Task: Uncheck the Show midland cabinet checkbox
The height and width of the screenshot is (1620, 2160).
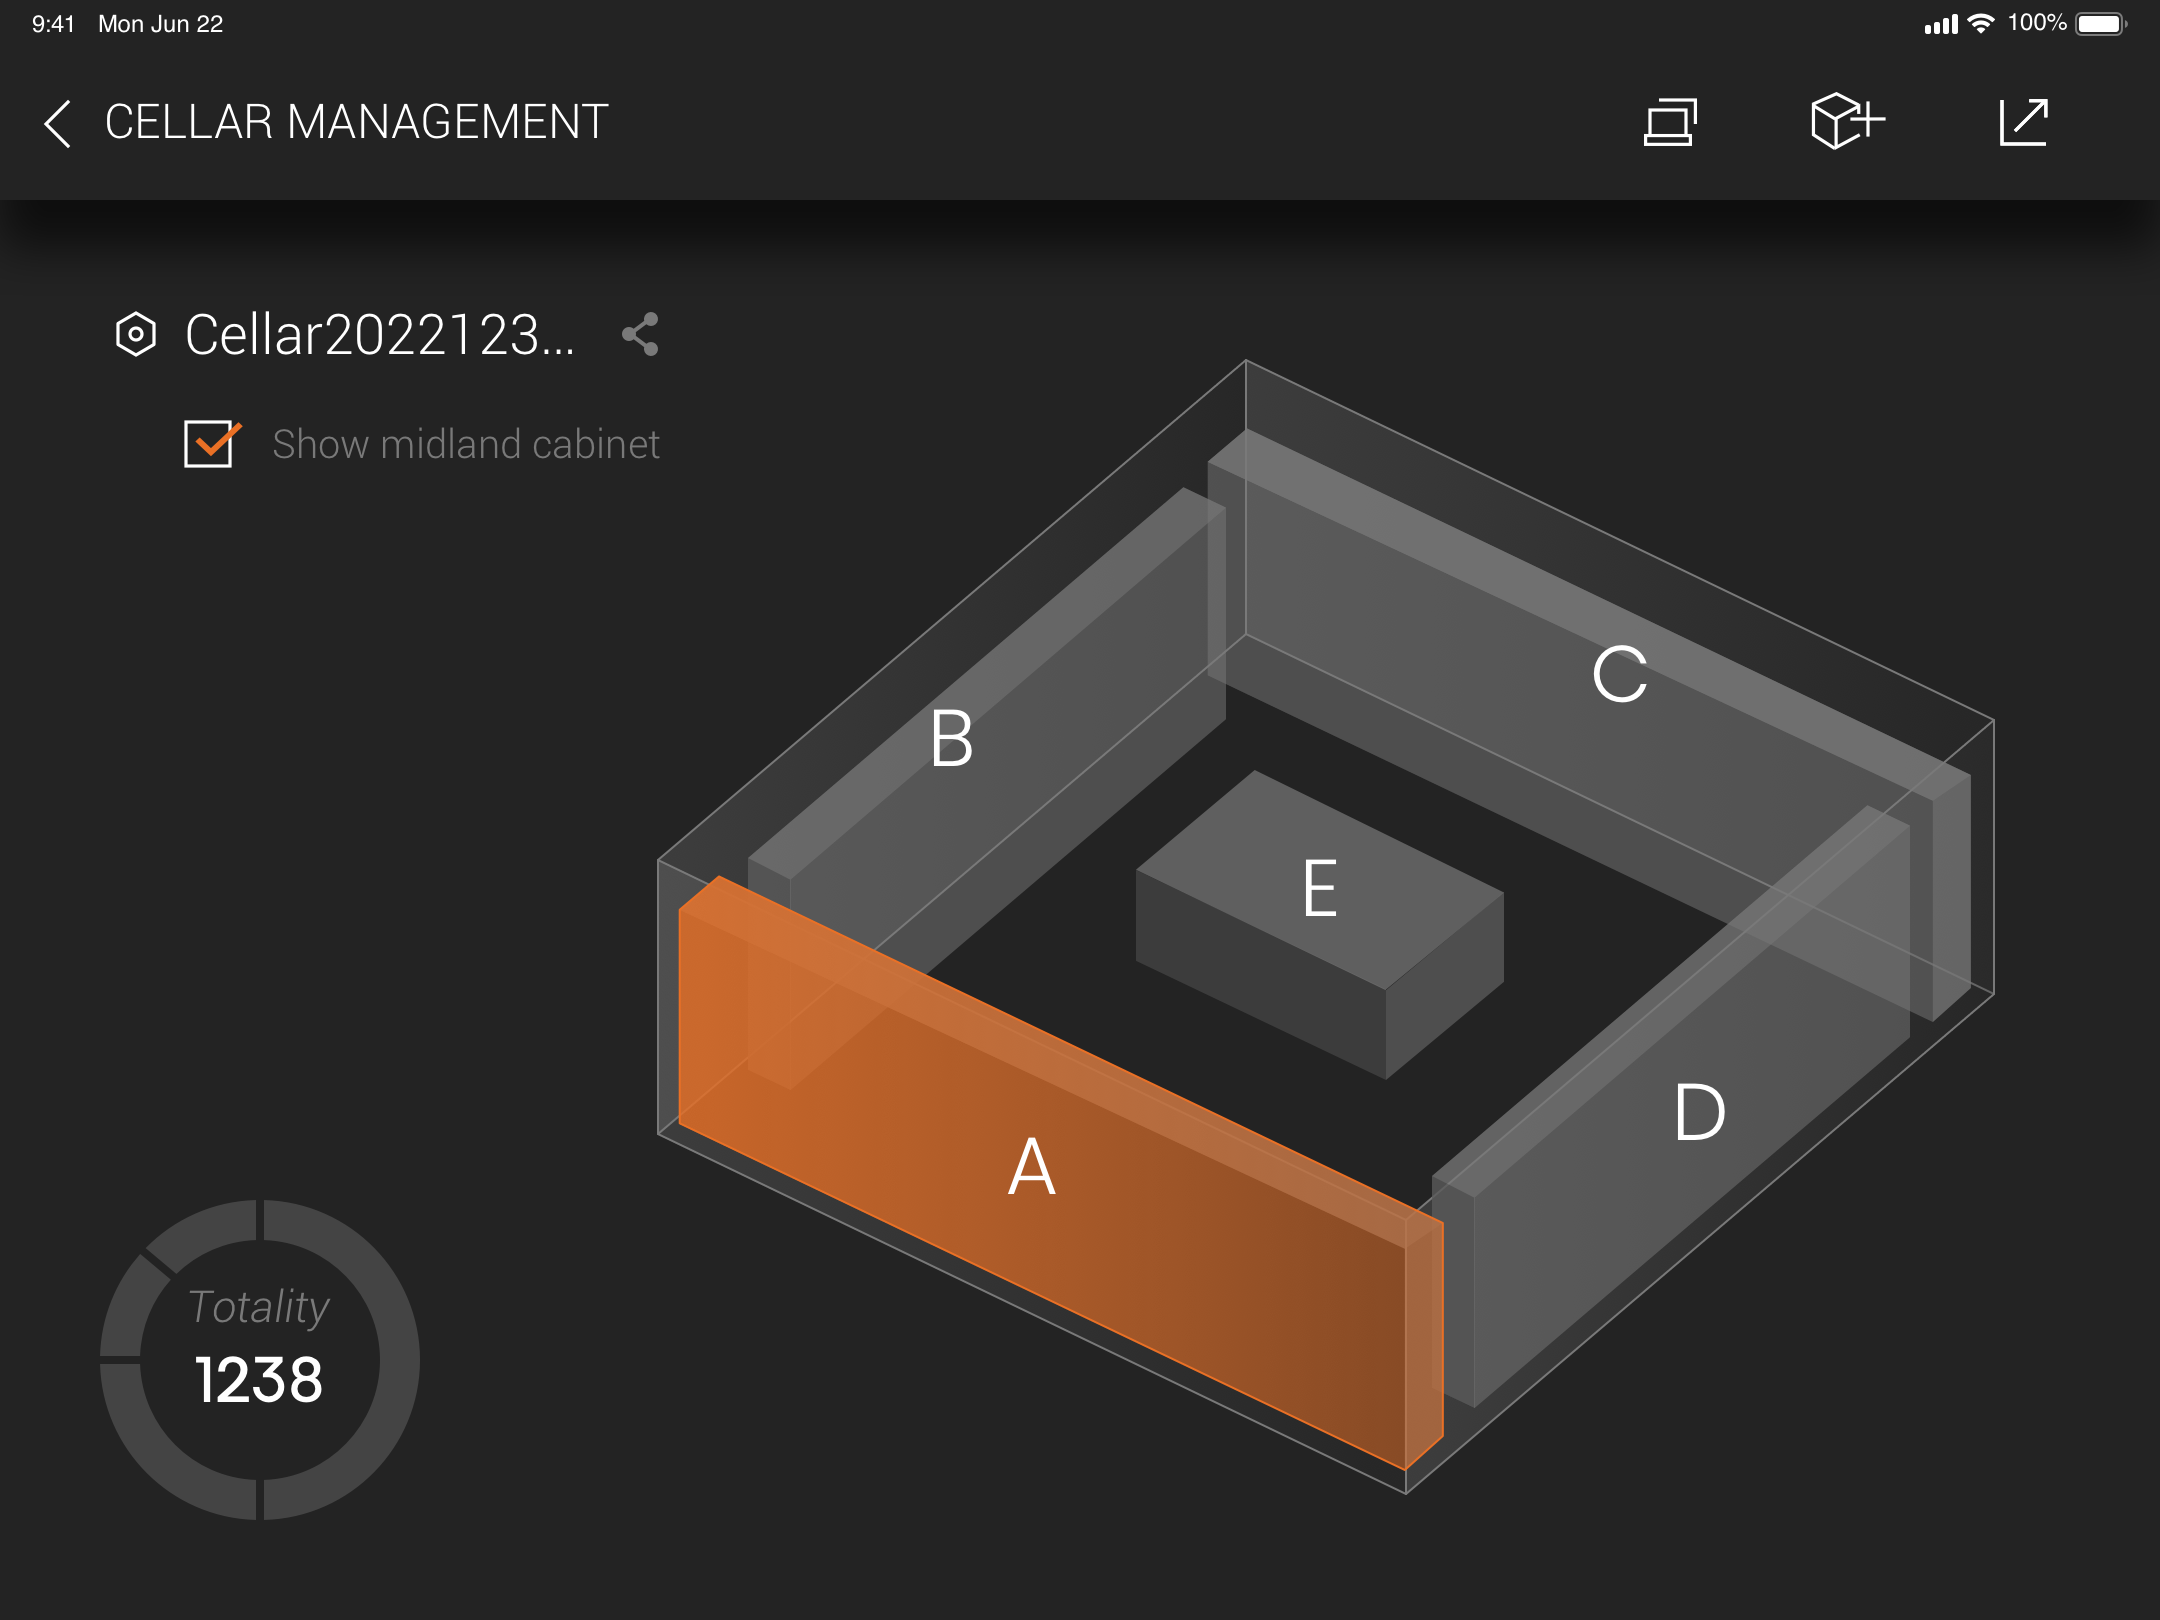Action: (x=209, y=443)
